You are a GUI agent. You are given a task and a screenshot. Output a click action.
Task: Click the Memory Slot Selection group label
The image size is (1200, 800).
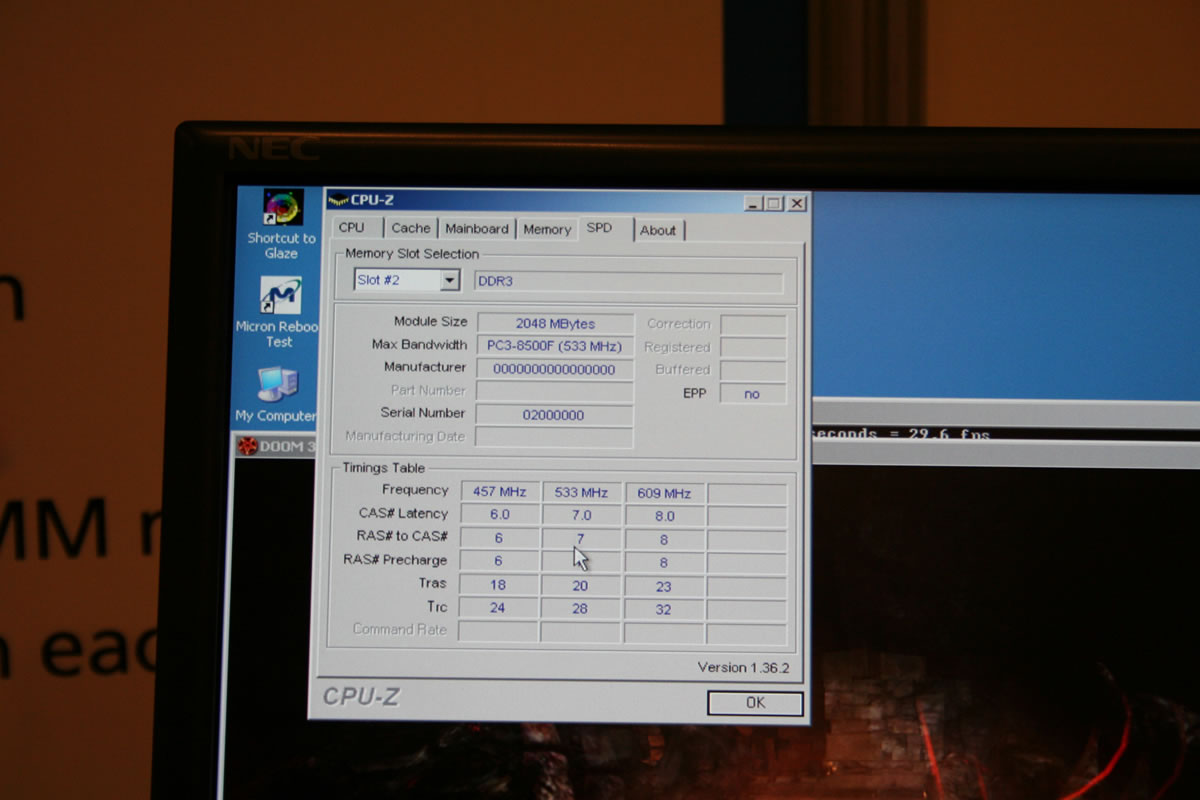(x=412, y=254)
